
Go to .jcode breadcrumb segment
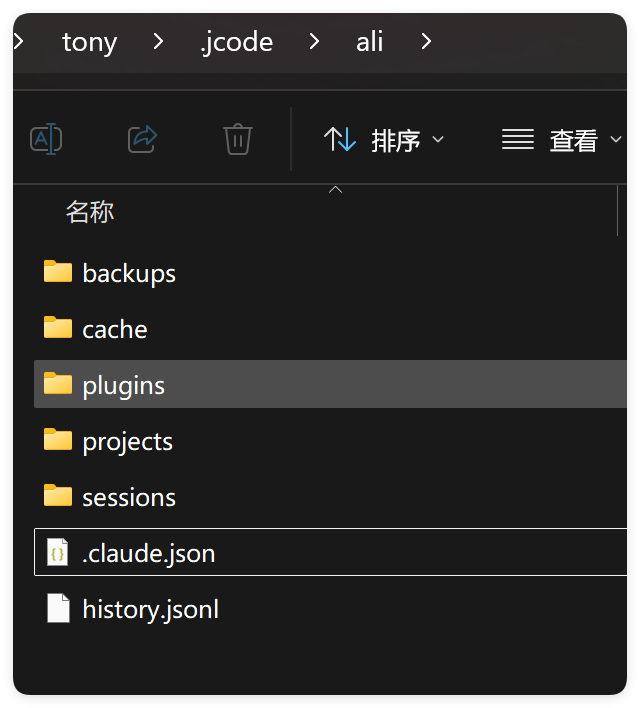236,42
